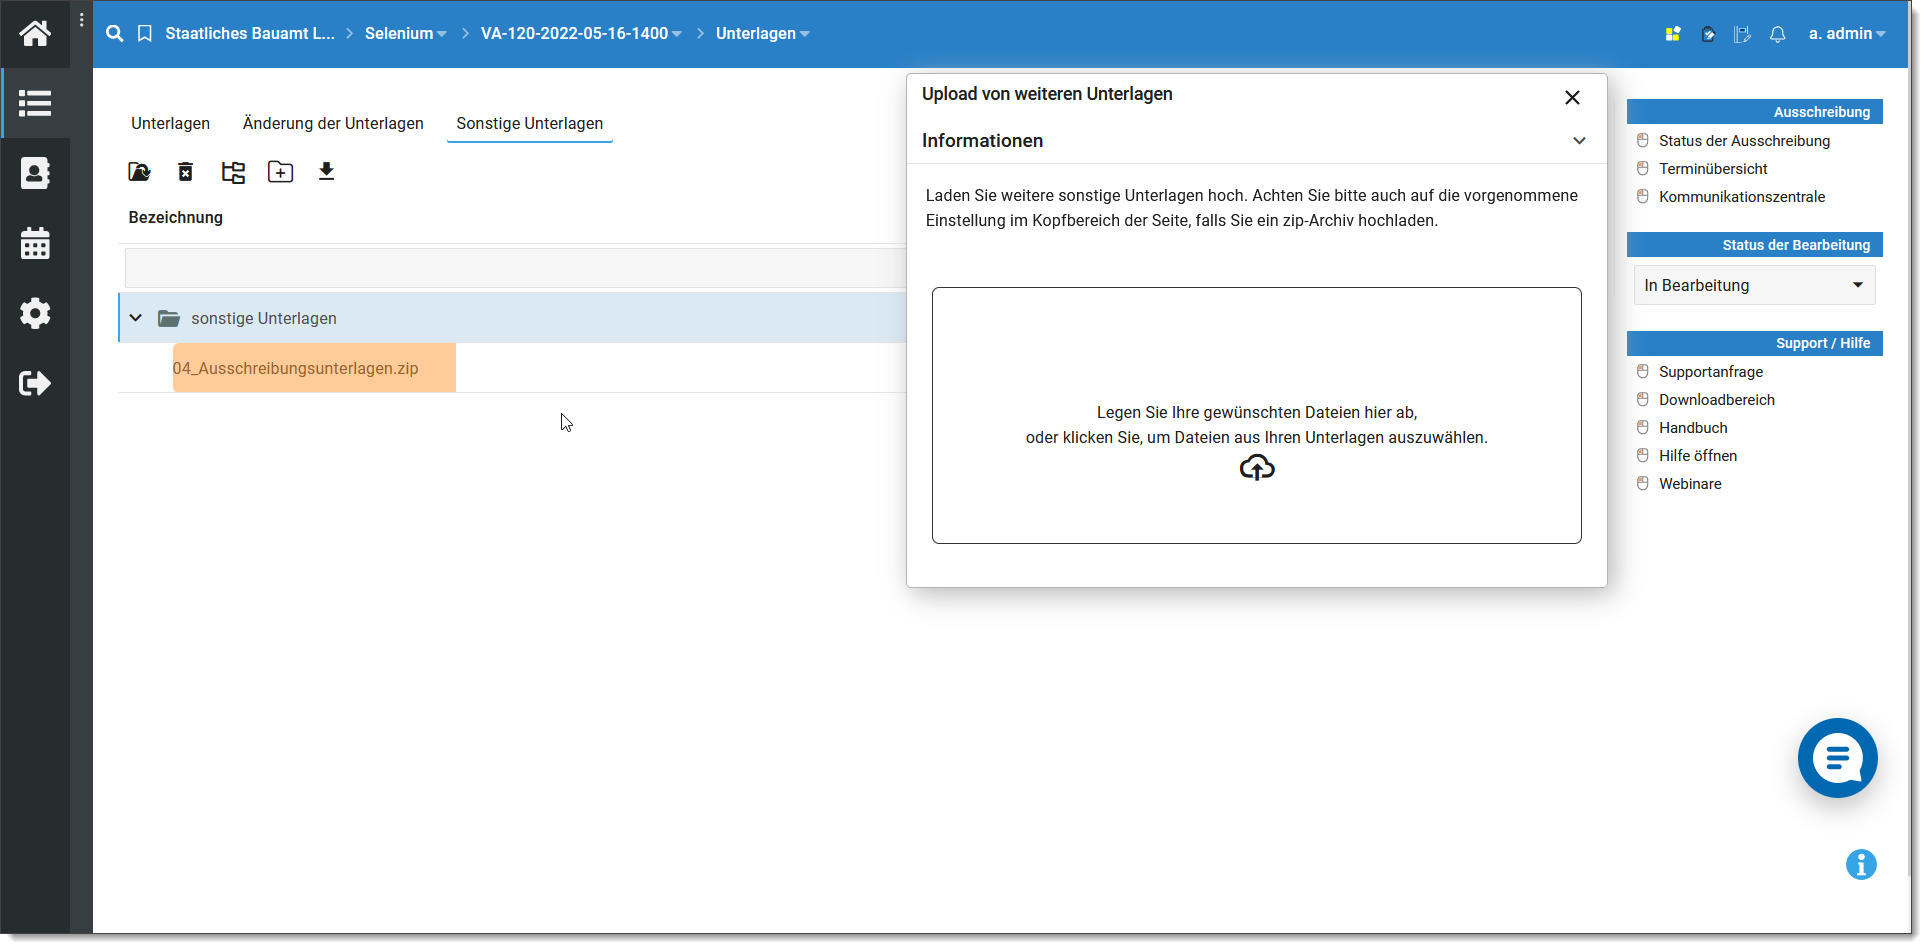Open the Handbuch help link
Viewport: 1927px width, 949px height.
pyautogui.click(x=1693, y=428)
